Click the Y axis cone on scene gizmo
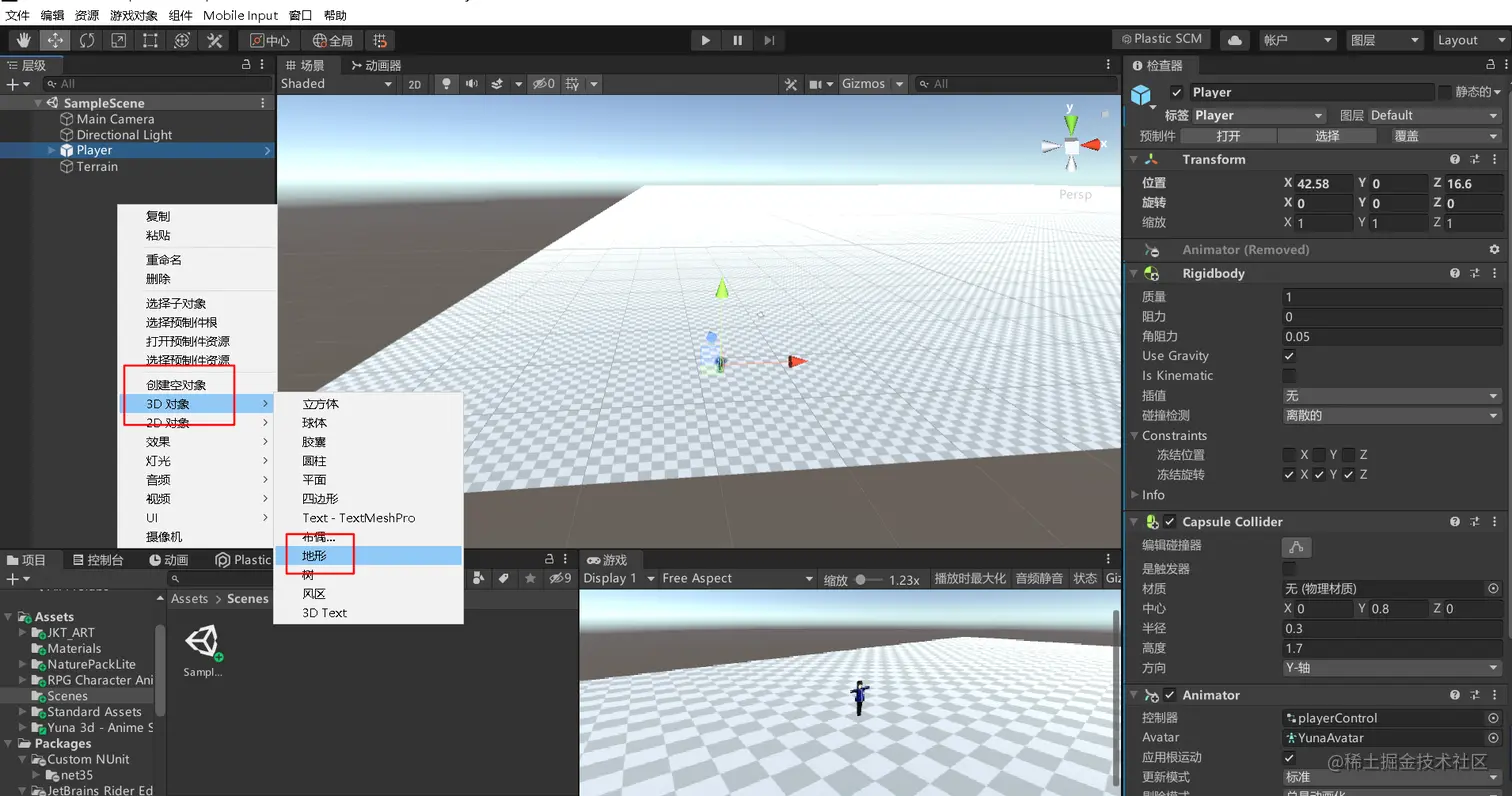The width and height of the screenshot is (1512, 796). pyautogui.click(x=1070, y=123)
